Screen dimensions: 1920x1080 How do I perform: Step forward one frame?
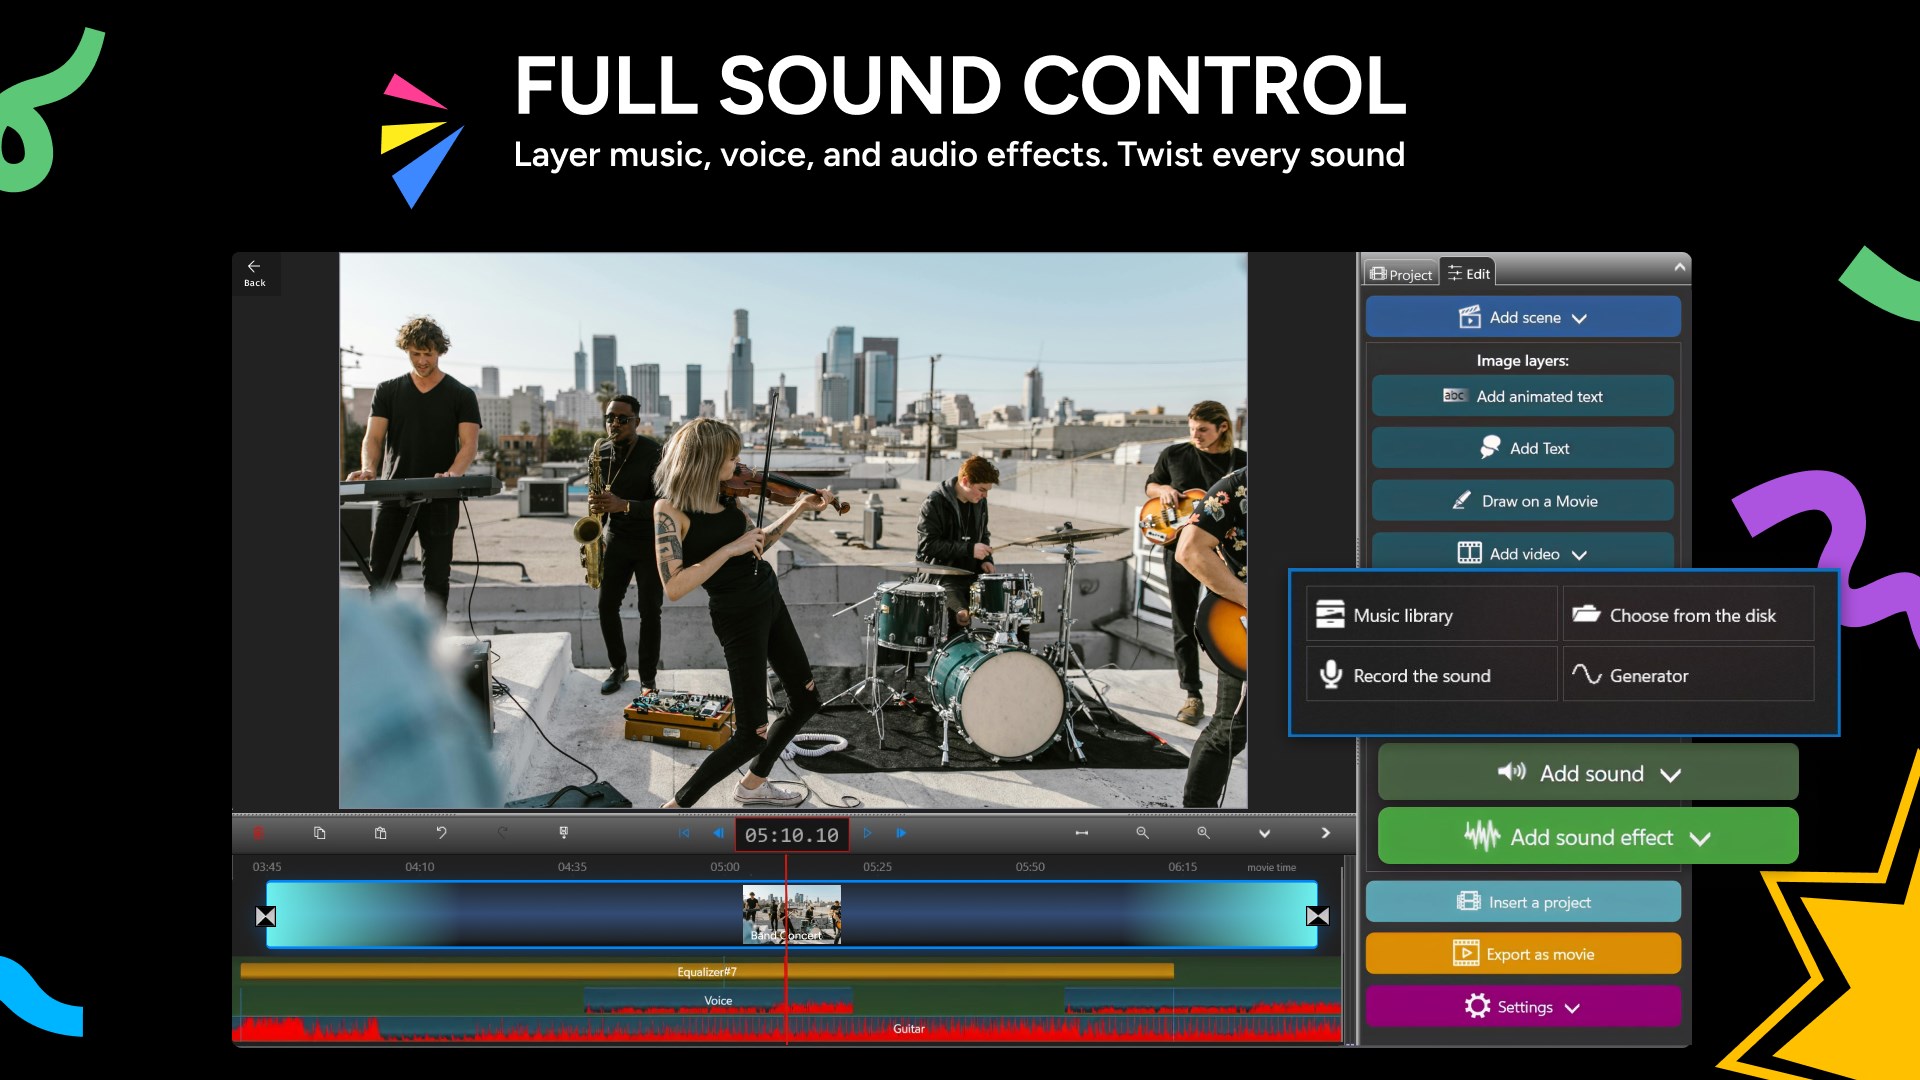point(901,833)
